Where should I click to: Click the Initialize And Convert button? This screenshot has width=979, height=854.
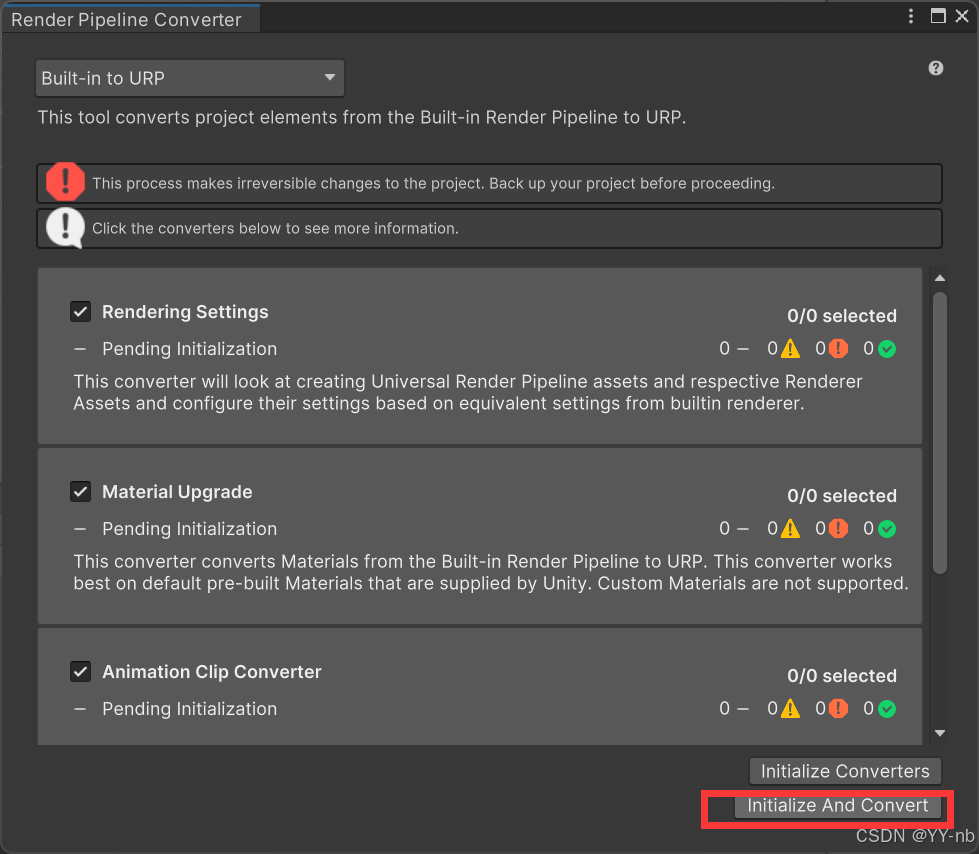837,805
